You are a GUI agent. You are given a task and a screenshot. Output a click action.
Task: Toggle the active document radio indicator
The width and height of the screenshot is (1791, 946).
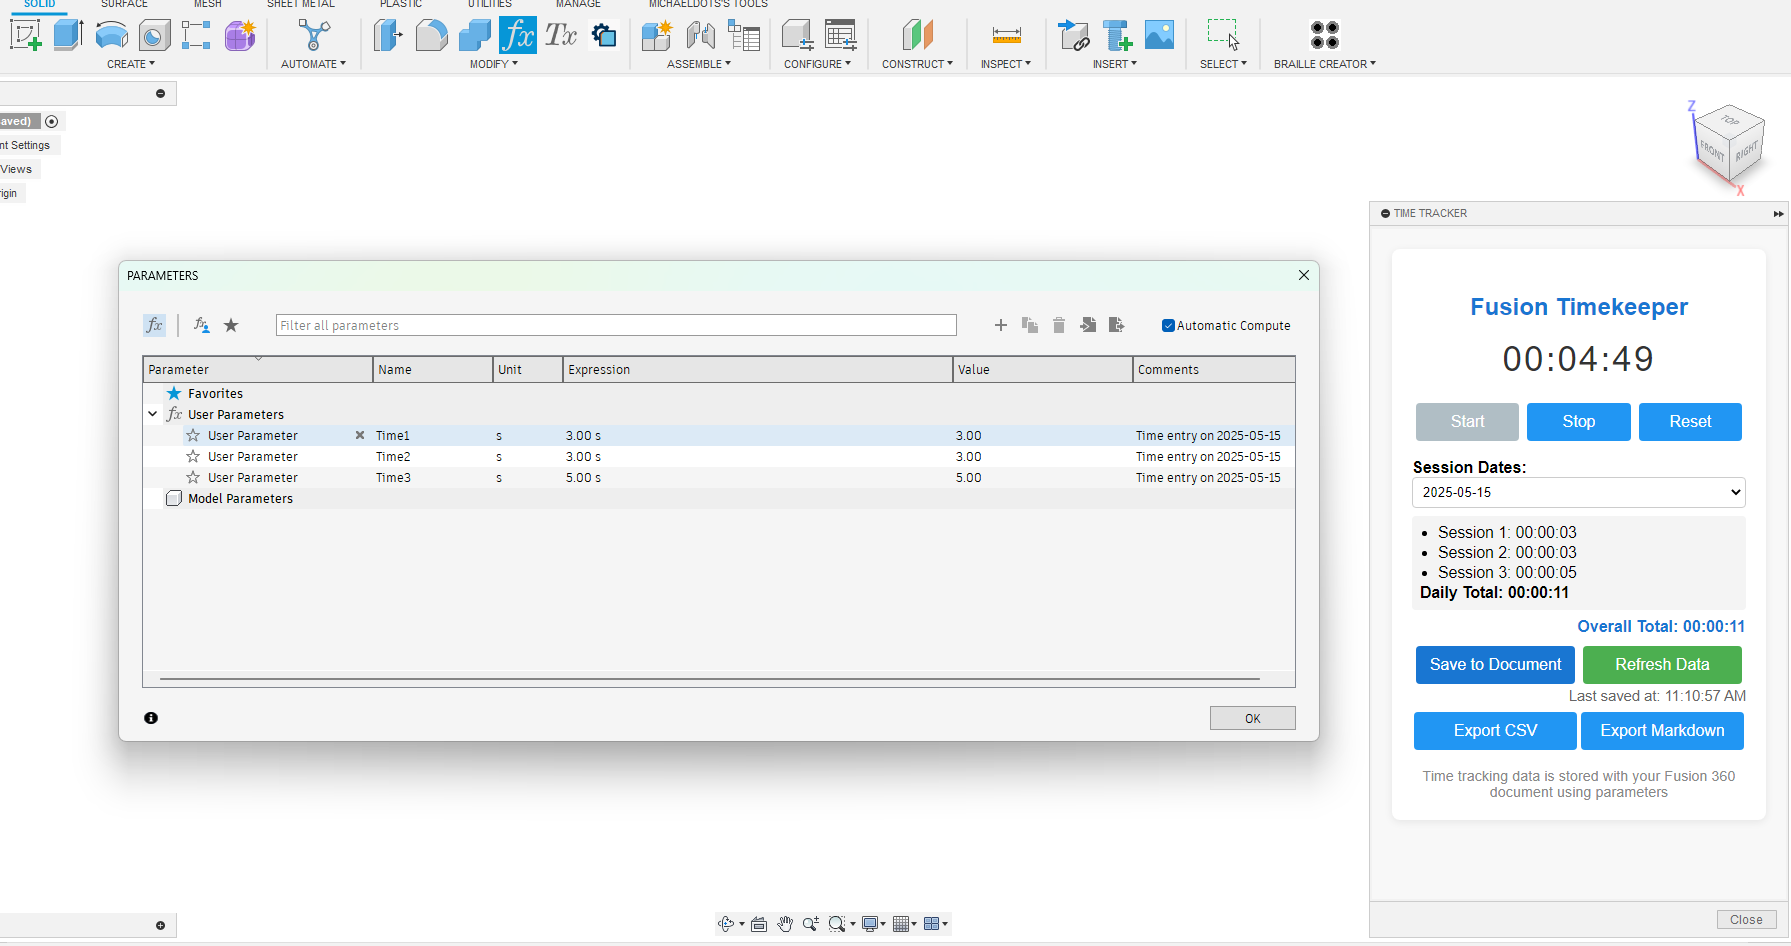point(52,121)
